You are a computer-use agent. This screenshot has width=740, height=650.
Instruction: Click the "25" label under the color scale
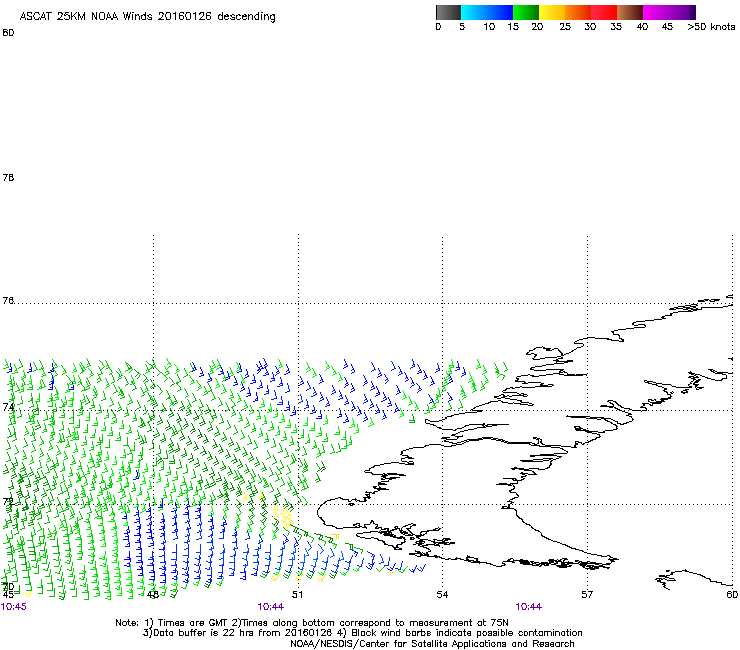[565, 27]
